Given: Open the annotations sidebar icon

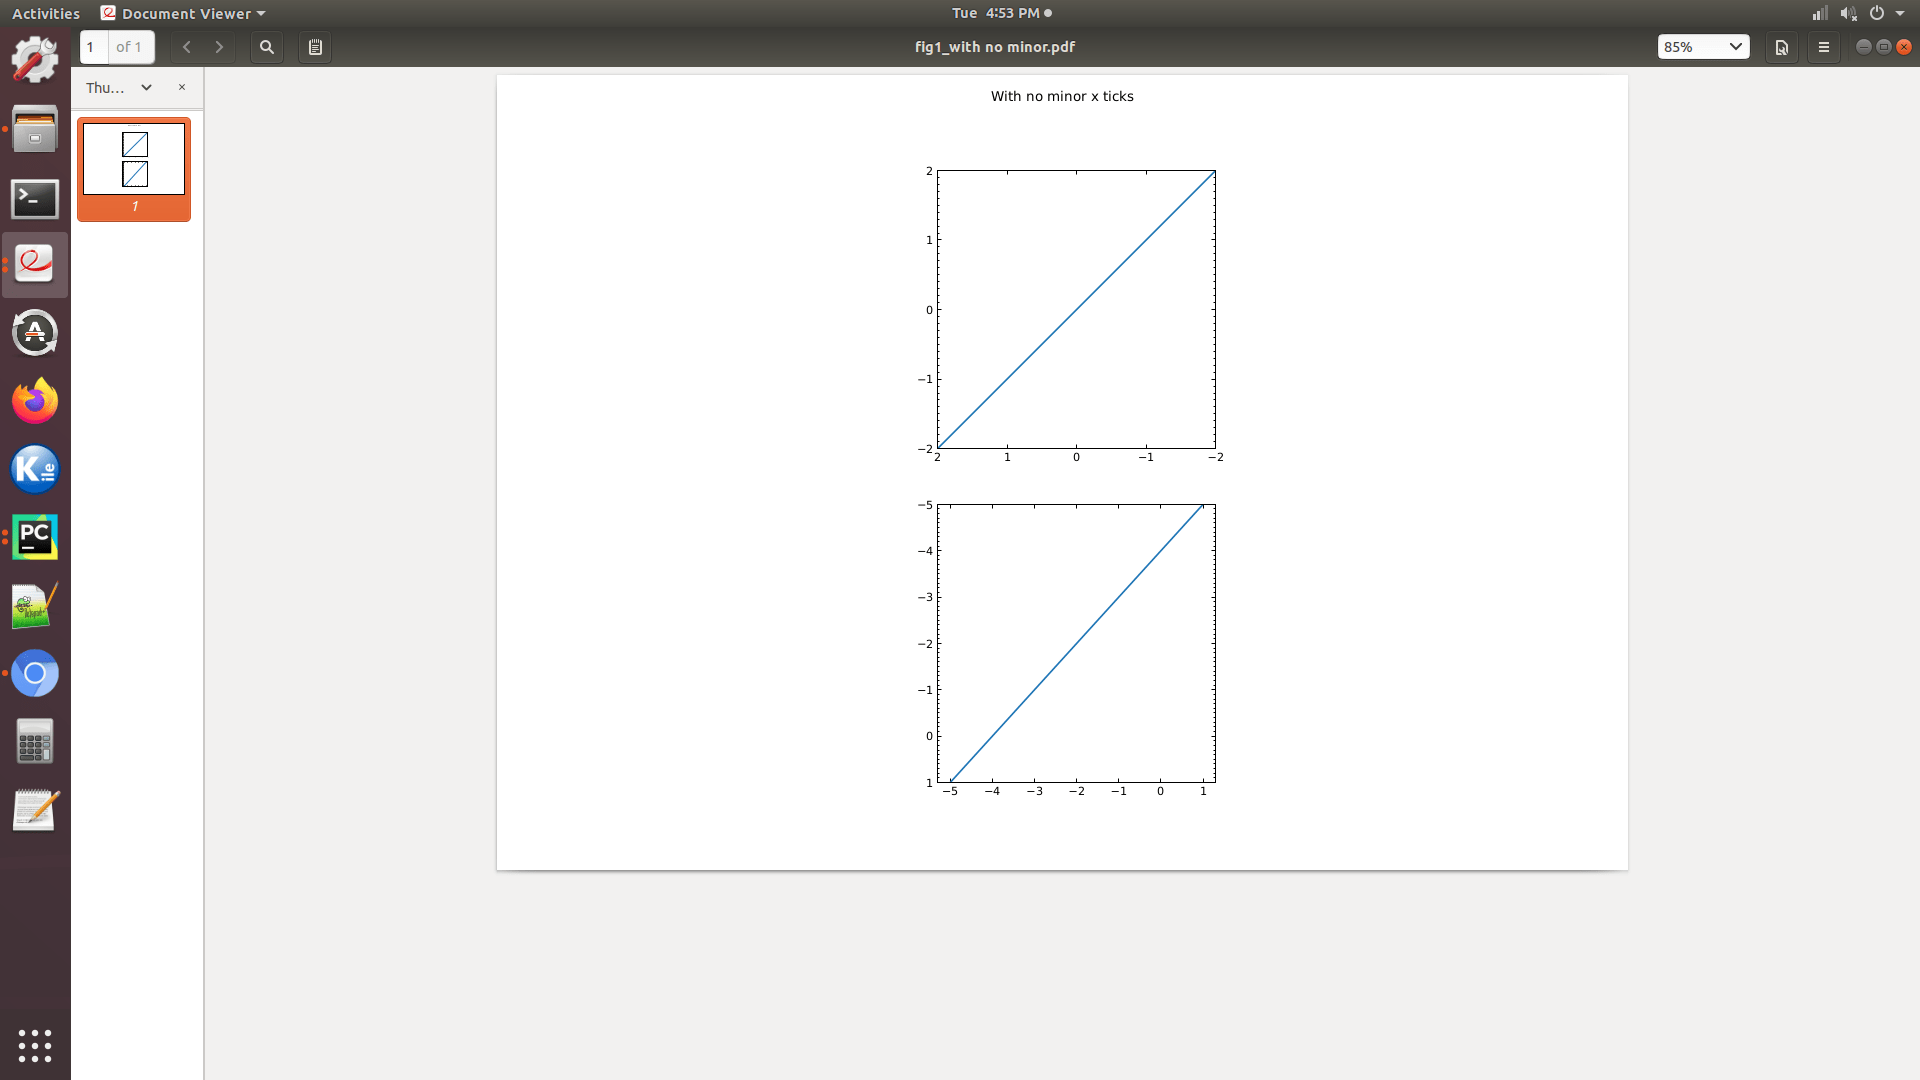Looking at the screenshot, I should [314, 47].
